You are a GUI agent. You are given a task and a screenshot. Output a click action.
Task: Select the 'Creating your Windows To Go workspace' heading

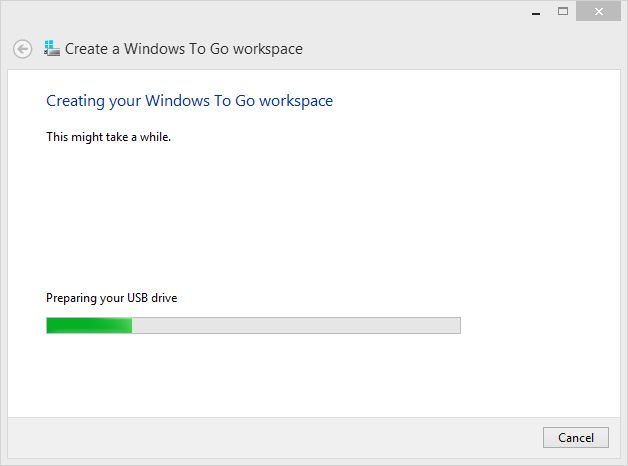[189, 101]
